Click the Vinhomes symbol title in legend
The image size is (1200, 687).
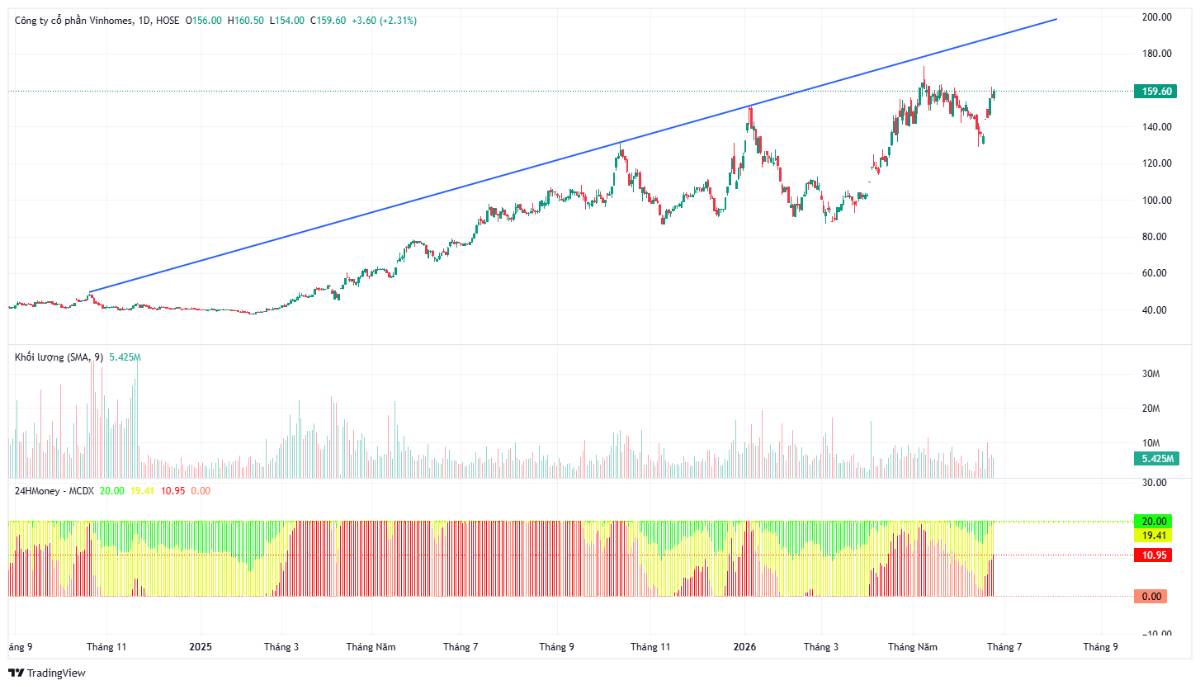point(97,20)
